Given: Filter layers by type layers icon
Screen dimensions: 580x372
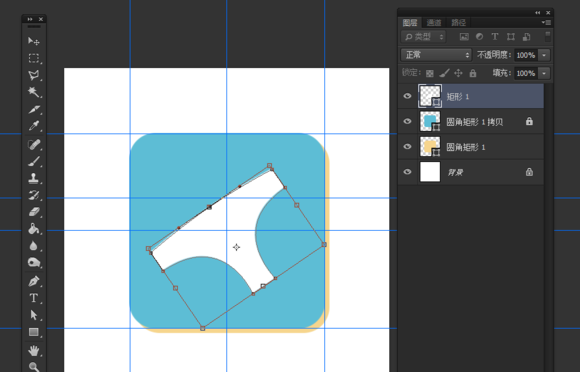Looking at the screenshot, I should [x=495, y=37].
